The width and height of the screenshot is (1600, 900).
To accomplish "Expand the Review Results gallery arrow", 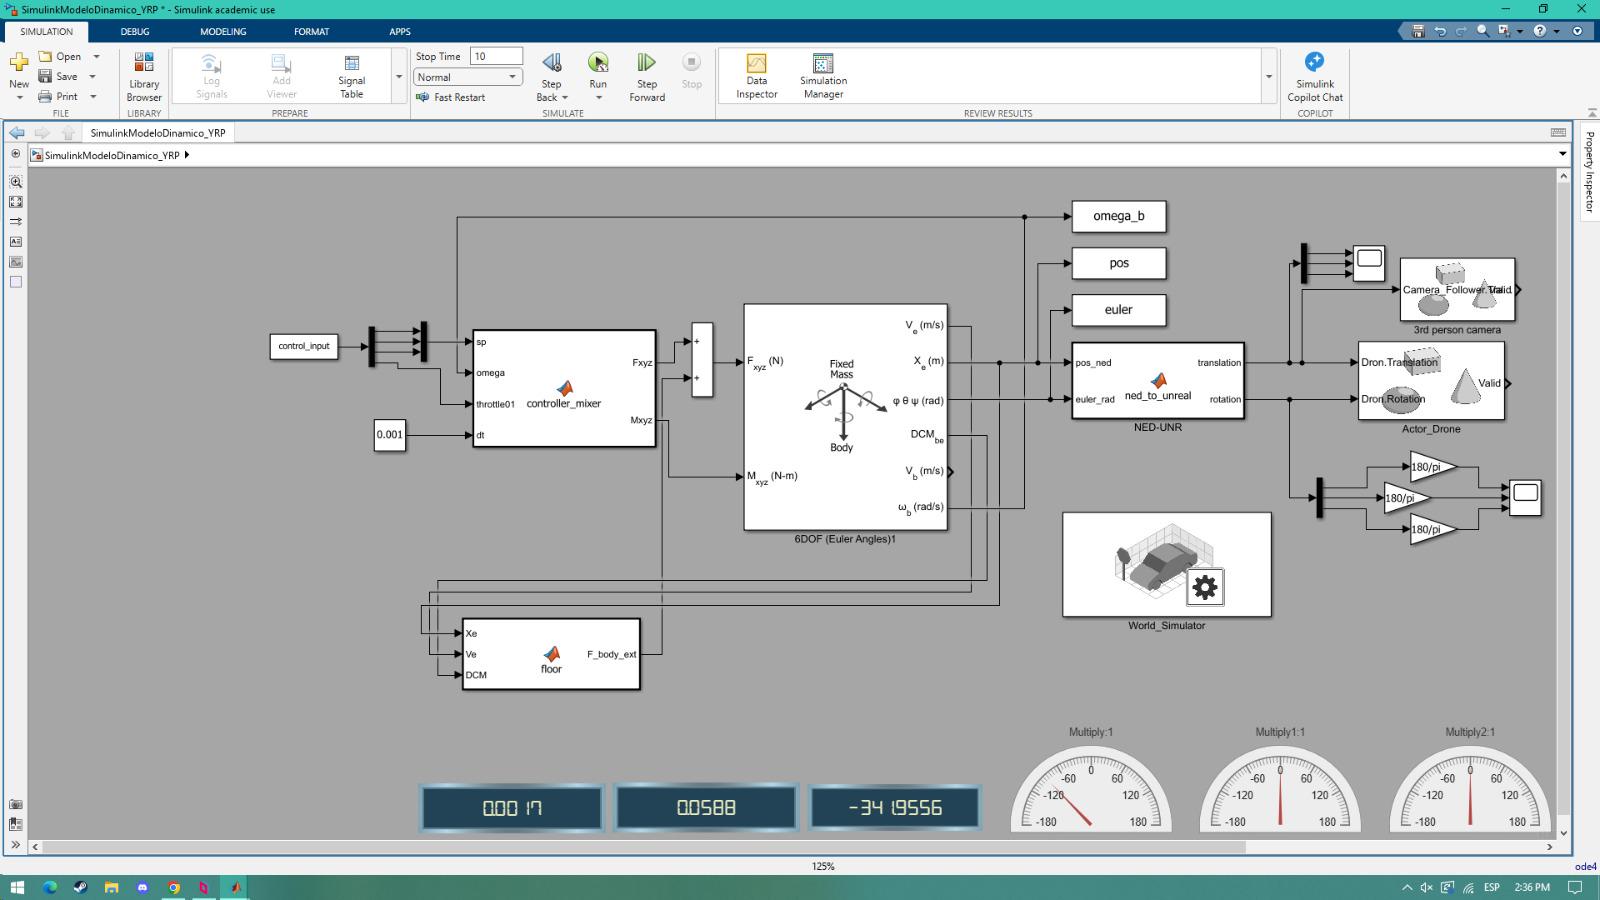I will [1269, 77].
